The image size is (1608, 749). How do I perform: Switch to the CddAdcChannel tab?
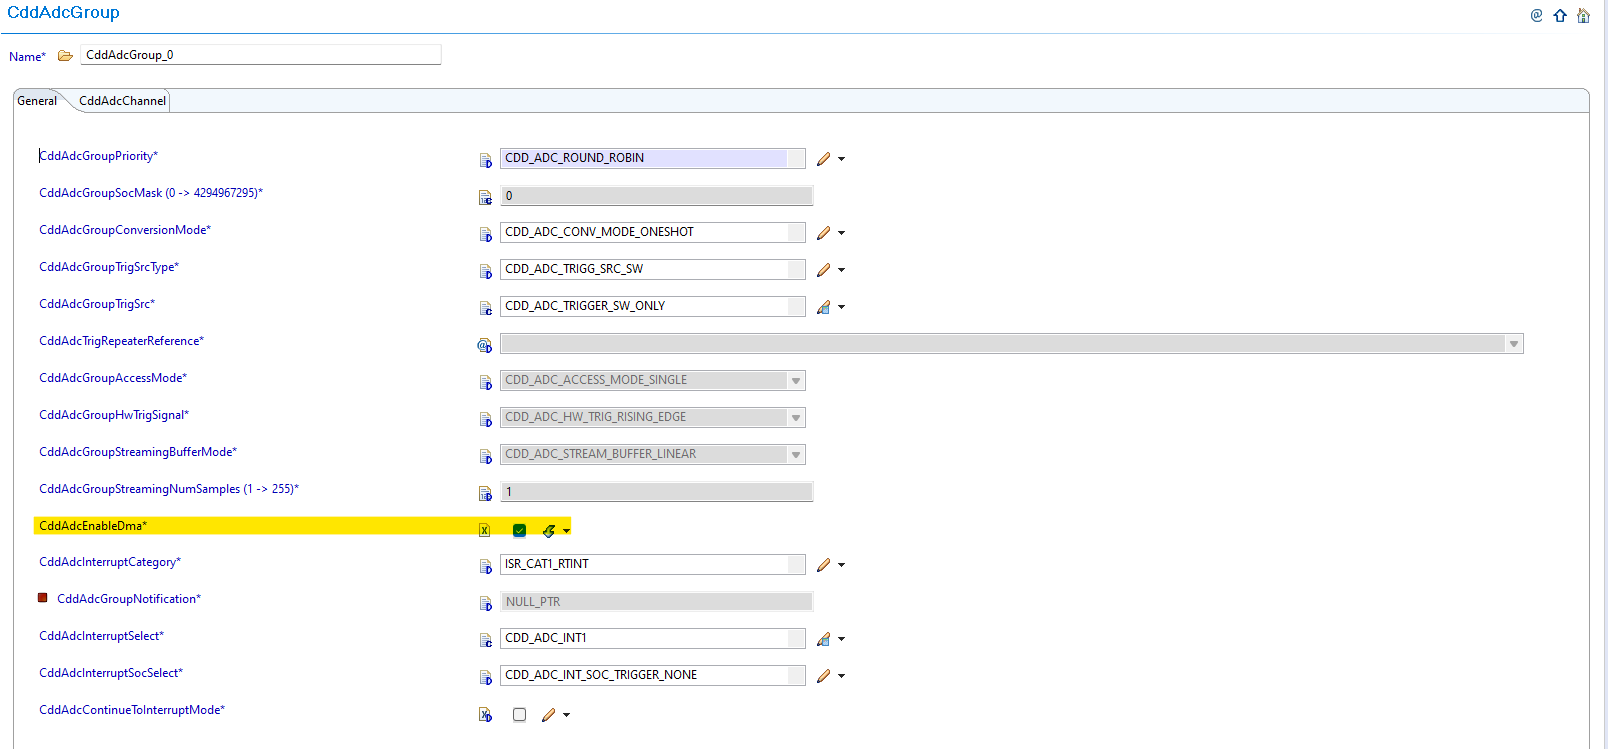point(122,101)
